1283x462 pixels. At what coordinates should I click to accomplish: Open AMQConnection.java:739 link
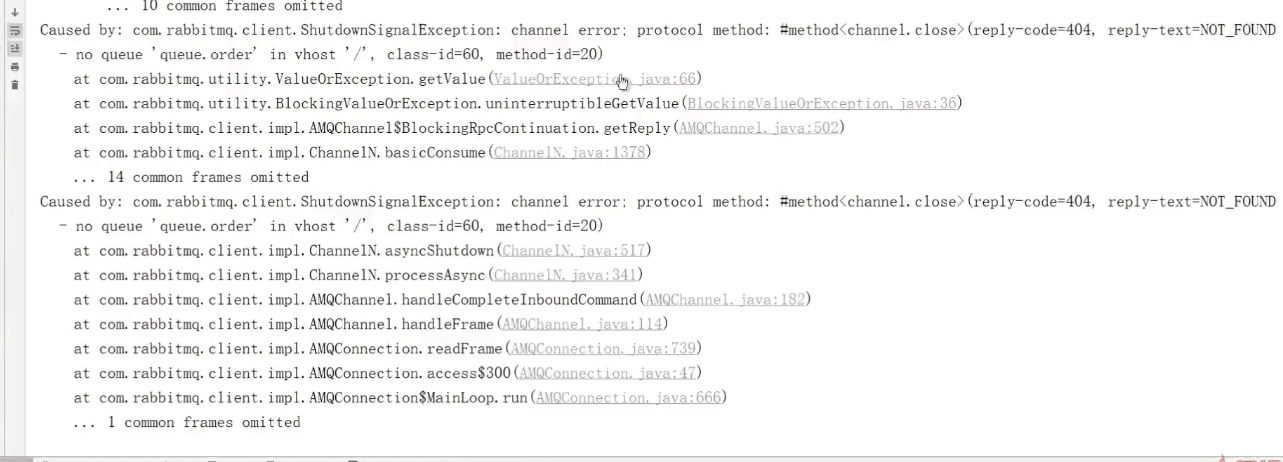[x=604, y=348]
